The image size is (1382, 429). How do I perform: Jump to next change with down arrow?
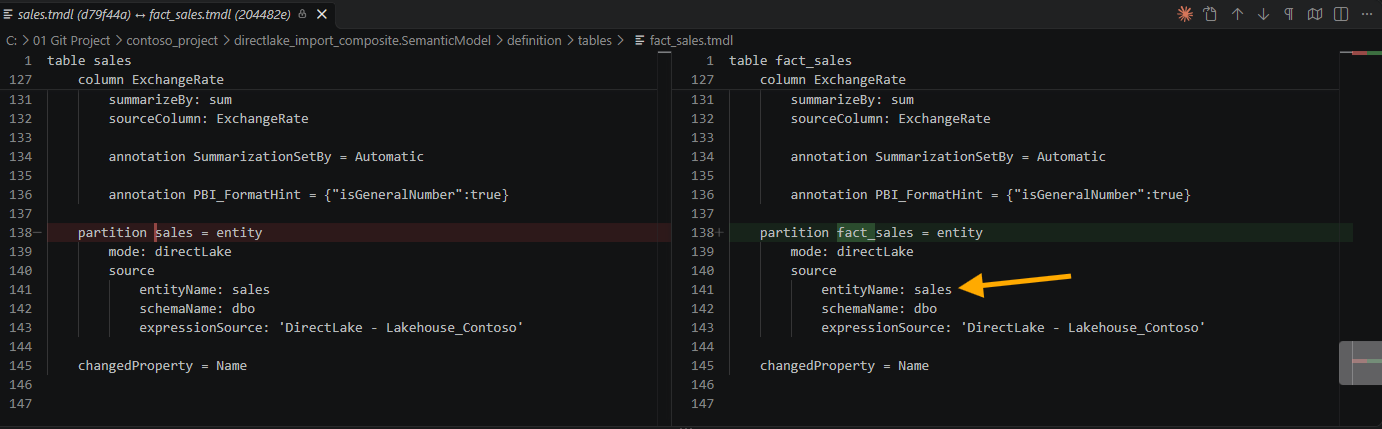(x=1263, y=14)
